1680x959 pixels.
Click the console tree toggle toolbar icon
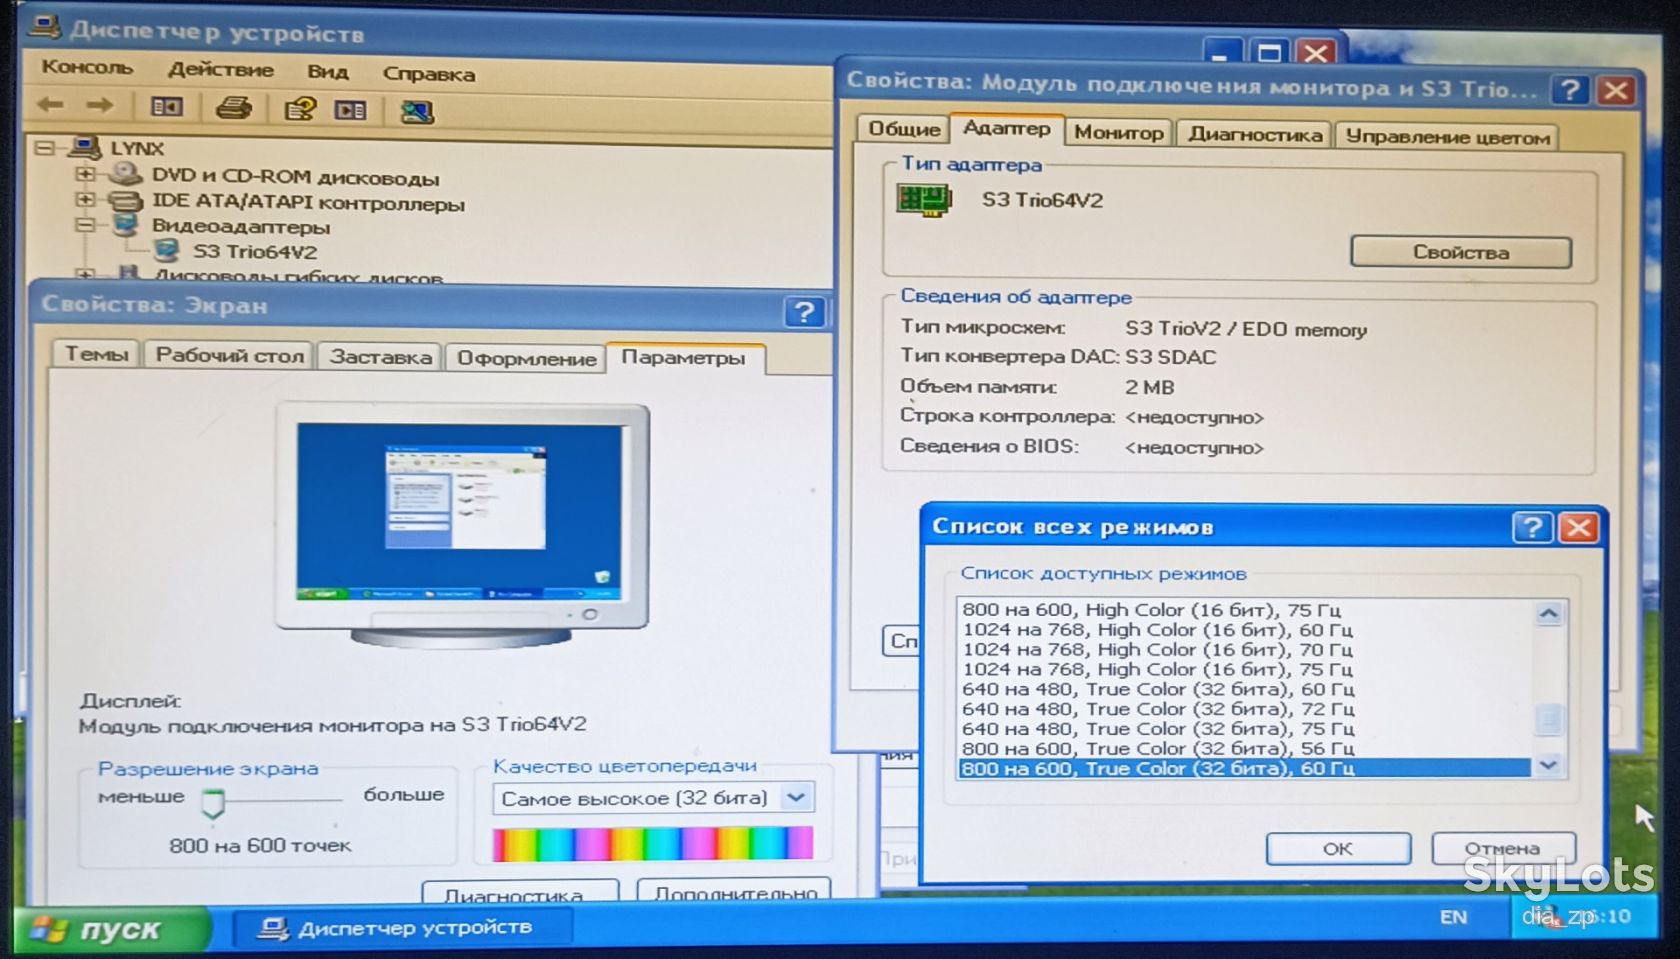tap(166, 107)
